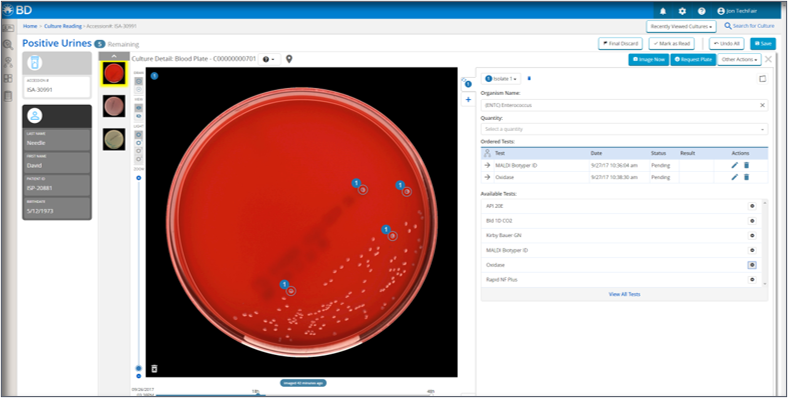Click the Undo All button

[x=727, y=44]
